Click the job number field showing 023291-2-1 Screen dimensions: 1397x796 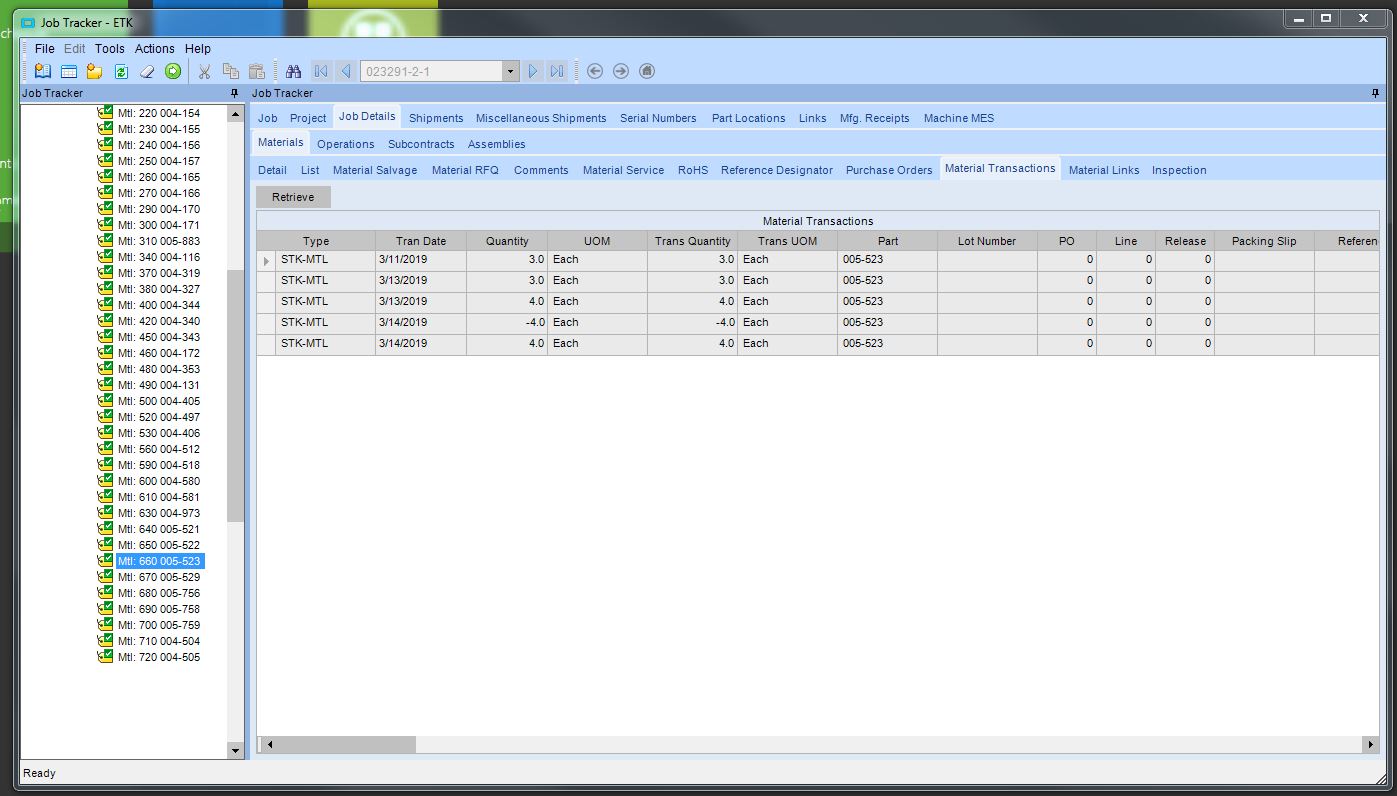tap(432, 71)
